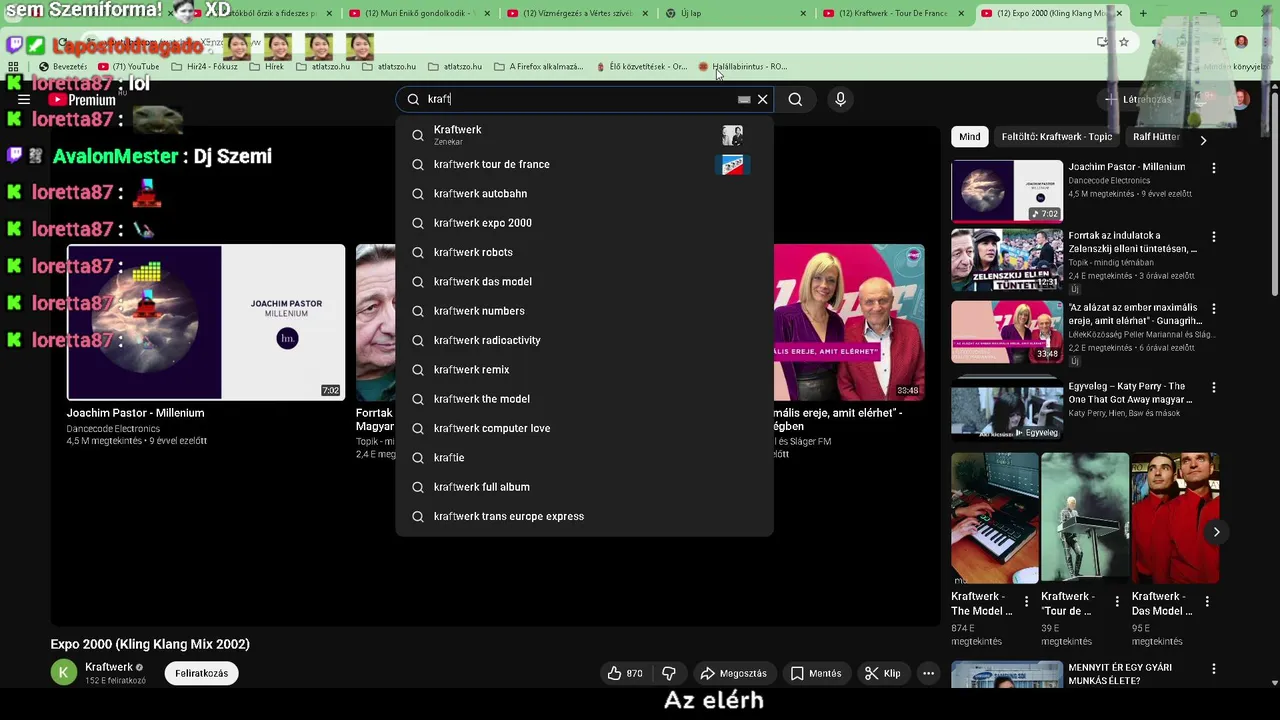Choose suggestion kraftwerk expo 2000

[585, 223]
